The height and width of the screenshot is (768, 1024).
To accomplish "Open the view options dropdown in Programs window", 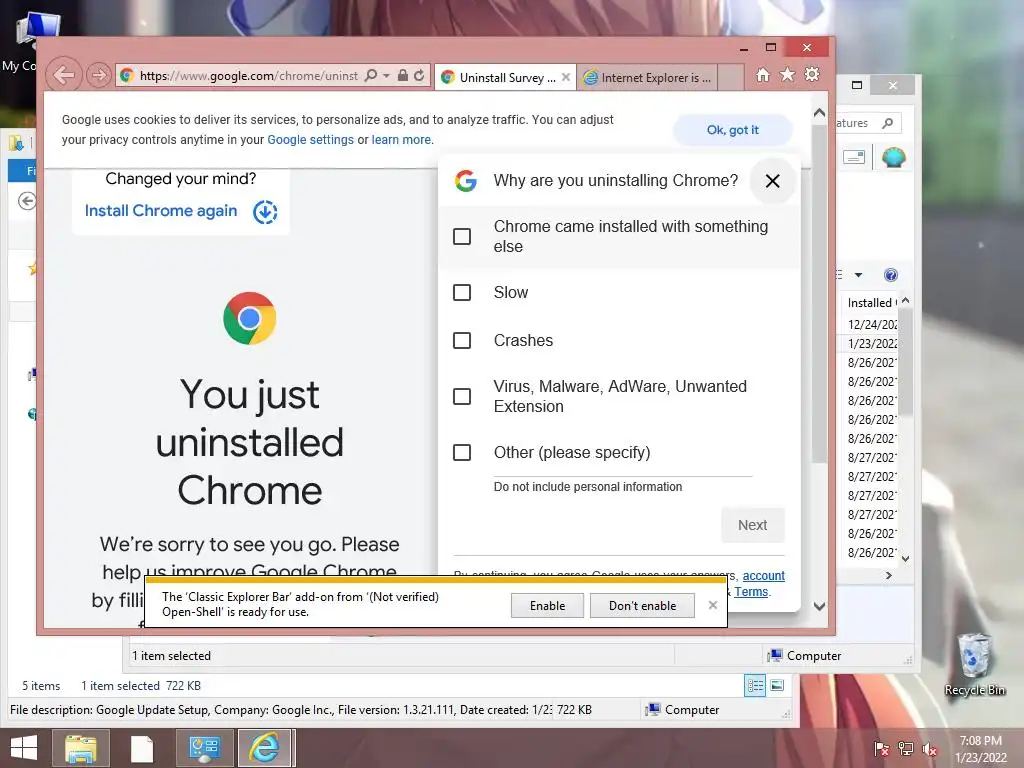I will [x=858, y=275].
